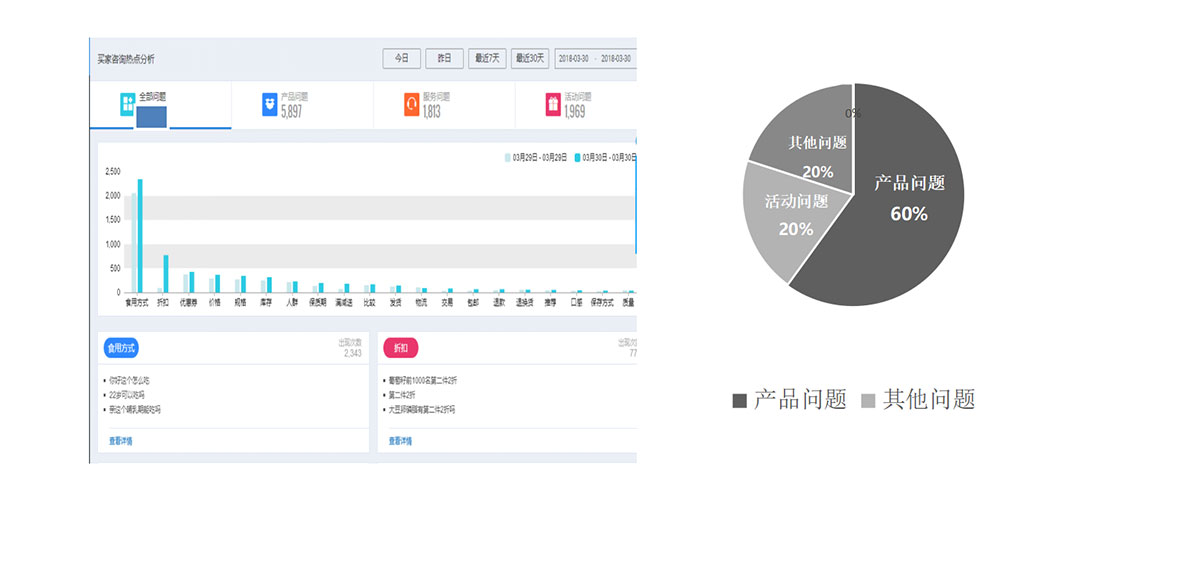Click the 折扣 bar in the chart

tap(166, 273)
